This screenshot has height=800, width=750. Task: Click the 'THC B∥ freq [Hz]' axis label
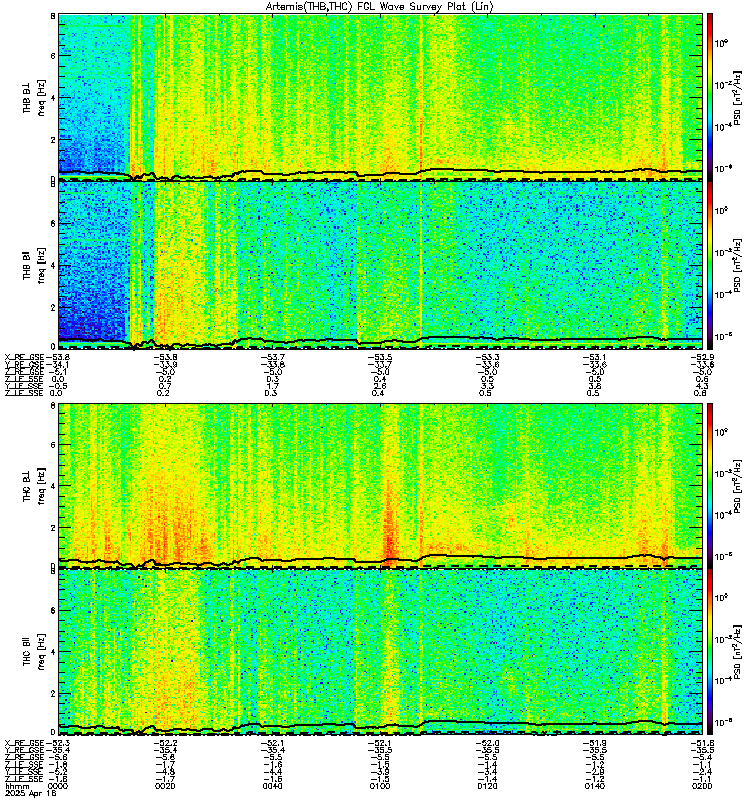click(34, 651)
